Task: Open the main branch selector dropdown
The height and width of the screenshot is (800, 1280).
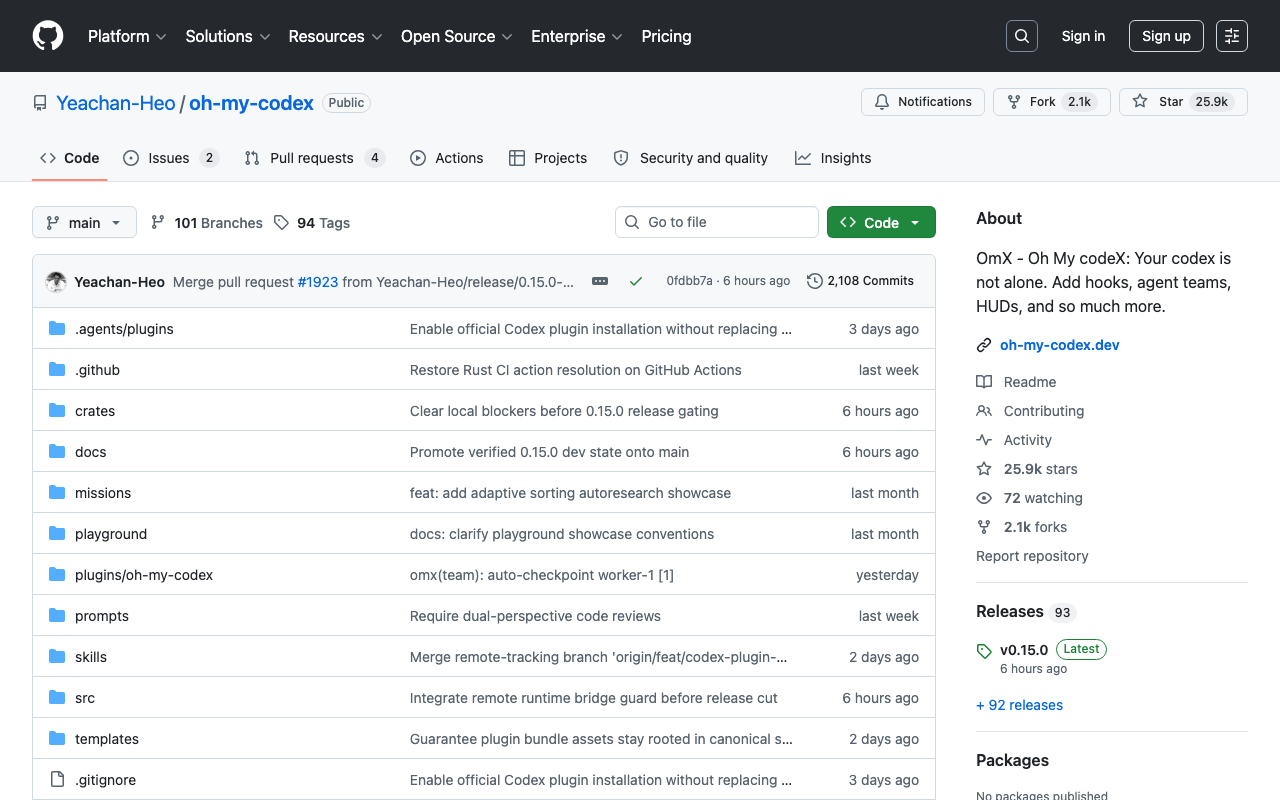Action: [84, 222]
